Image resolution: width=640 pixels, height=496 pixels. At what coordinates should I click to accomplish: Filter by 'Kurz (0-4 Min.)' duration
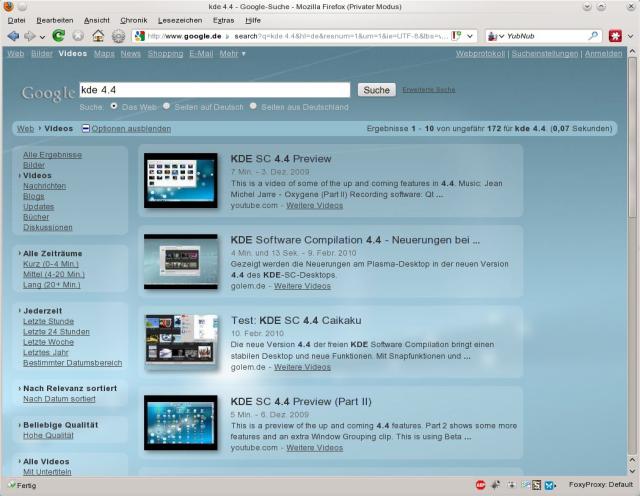tap(51, 264)
